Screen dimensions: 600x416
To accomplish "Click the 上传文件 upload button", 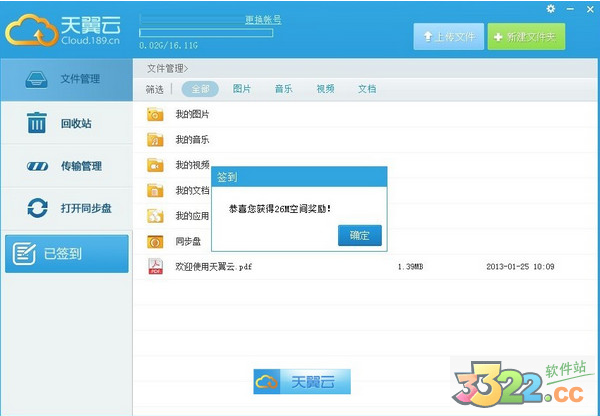I will pyautogui.click(x=448, y=37).
